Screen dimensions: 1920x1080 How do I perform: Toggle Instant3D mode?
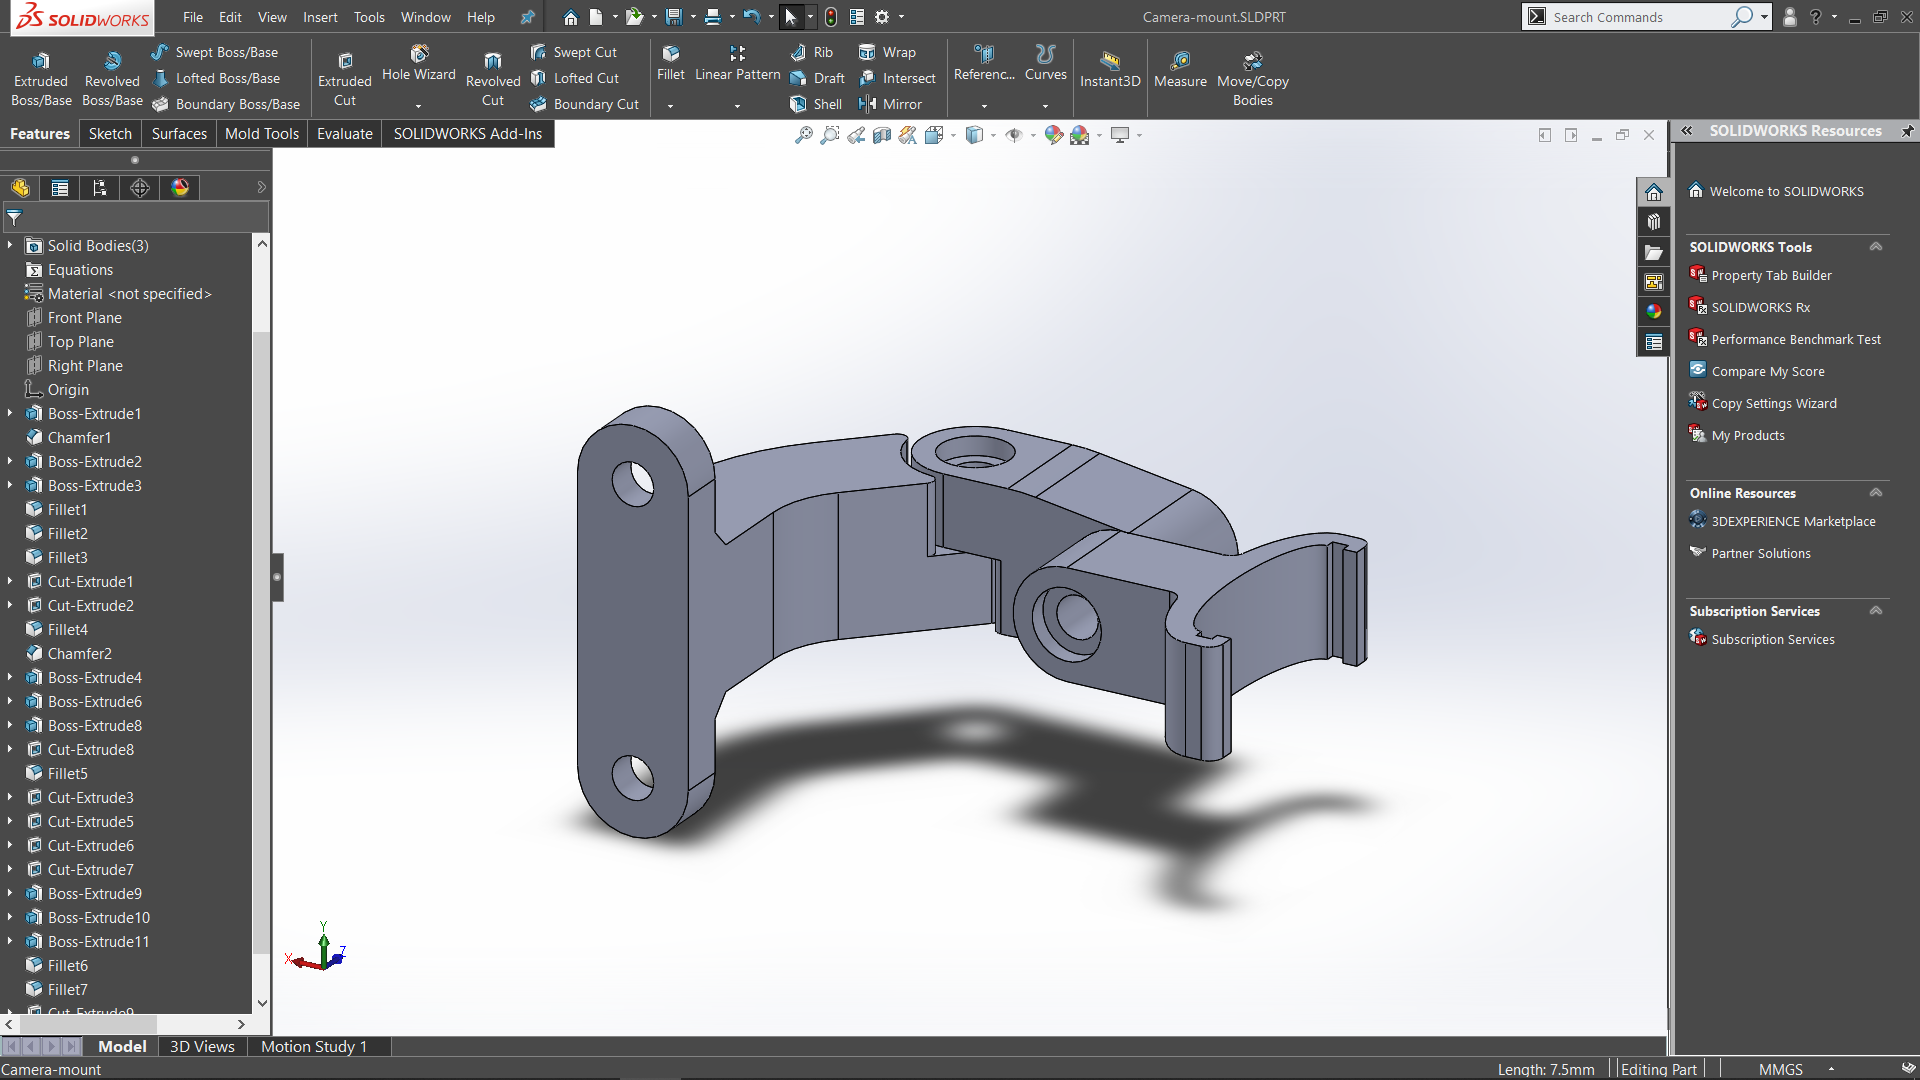pos(1110,69)
